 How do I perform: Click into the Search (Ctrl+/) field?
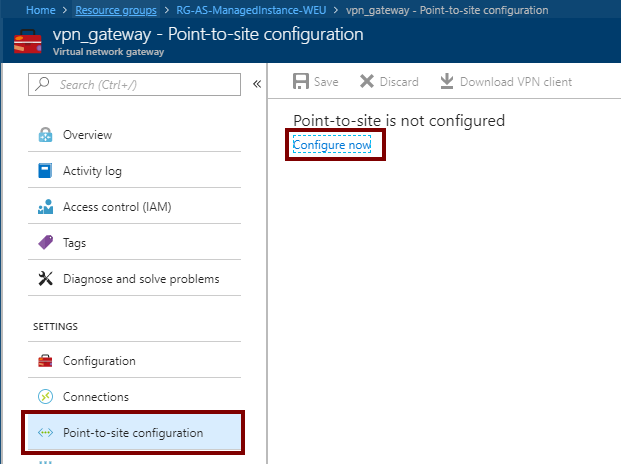tap(134, 84)
